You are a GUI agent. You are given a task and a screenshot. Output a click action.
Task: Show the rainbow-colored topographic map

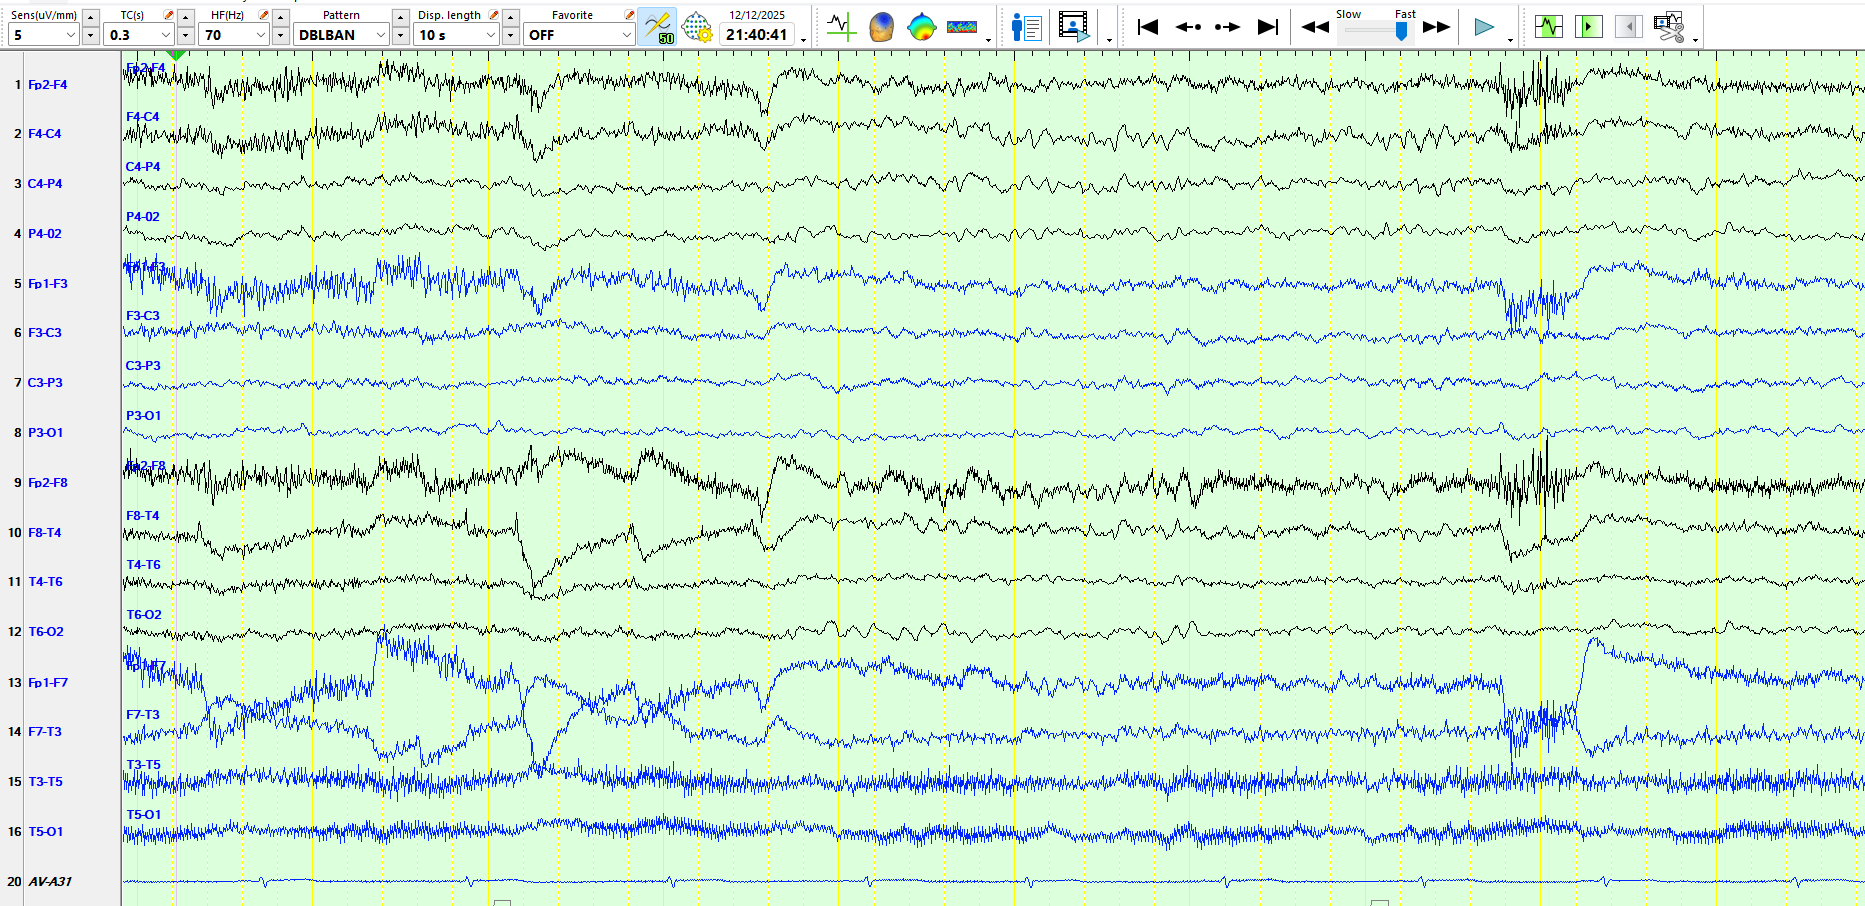coord(921,27)
